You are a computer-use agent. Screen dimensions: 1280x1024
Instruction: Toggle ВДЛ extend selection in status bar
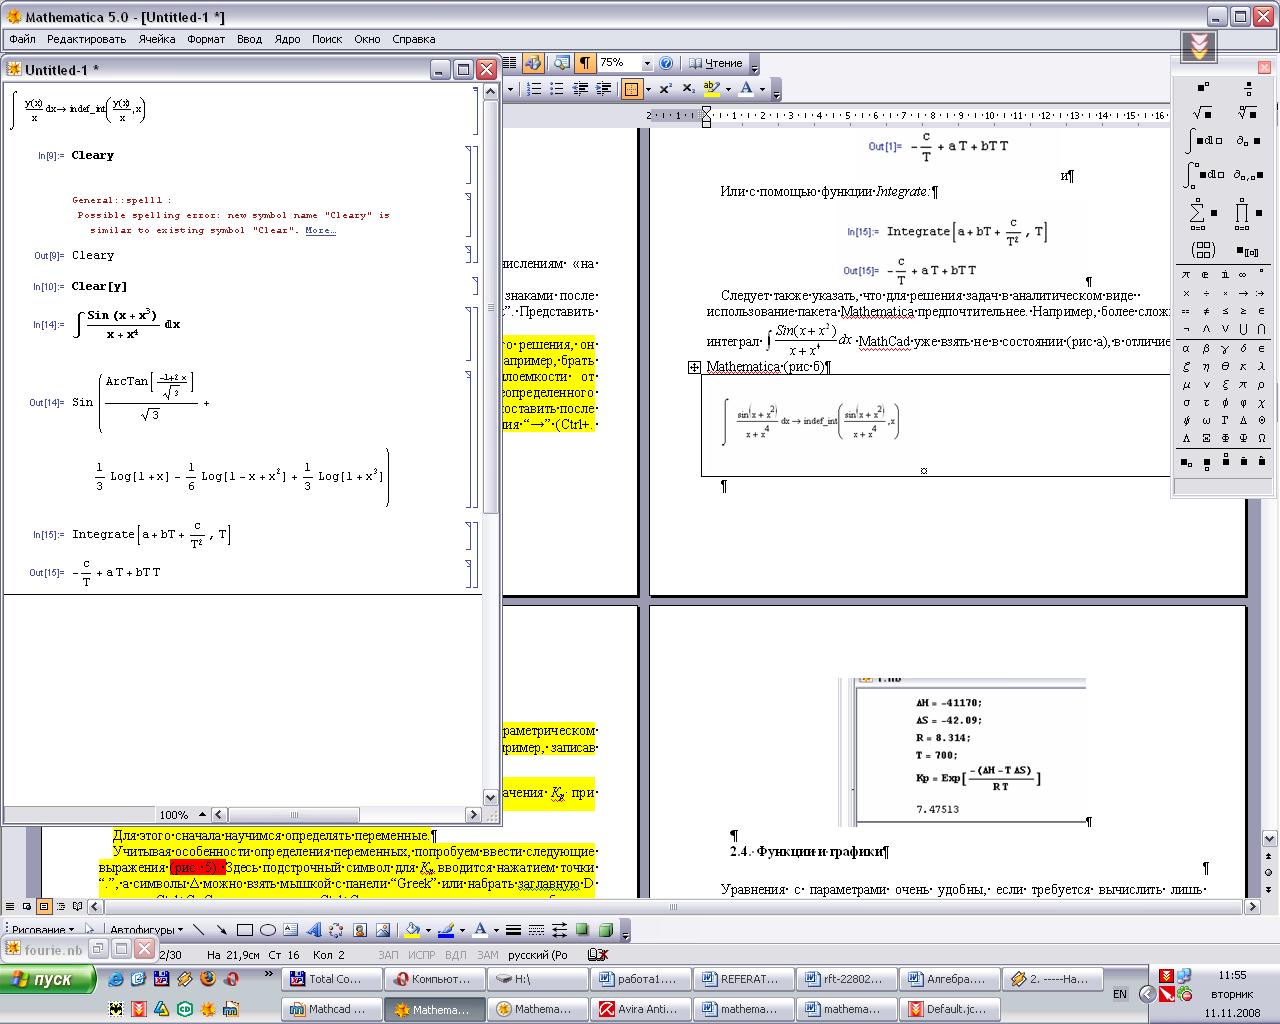coord(456,955)
